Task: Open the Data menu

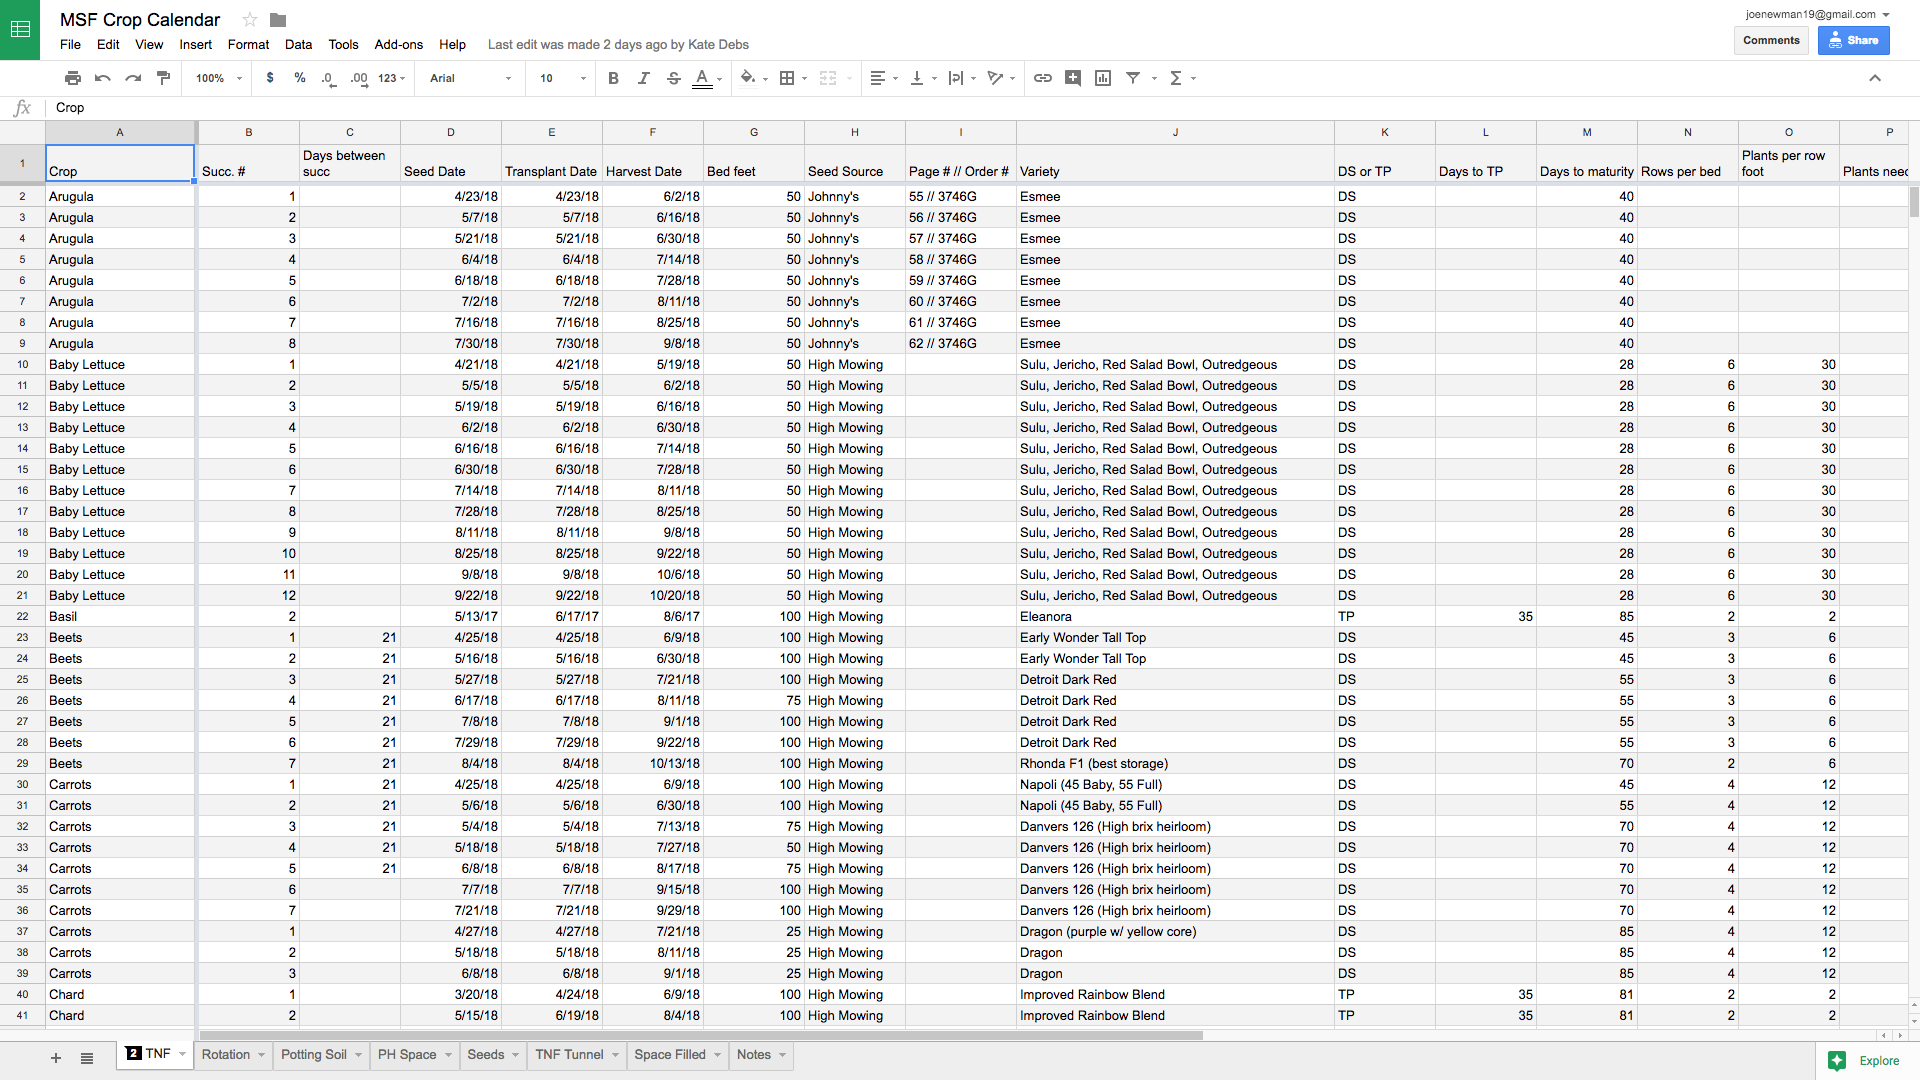Action: coord(298,45)
